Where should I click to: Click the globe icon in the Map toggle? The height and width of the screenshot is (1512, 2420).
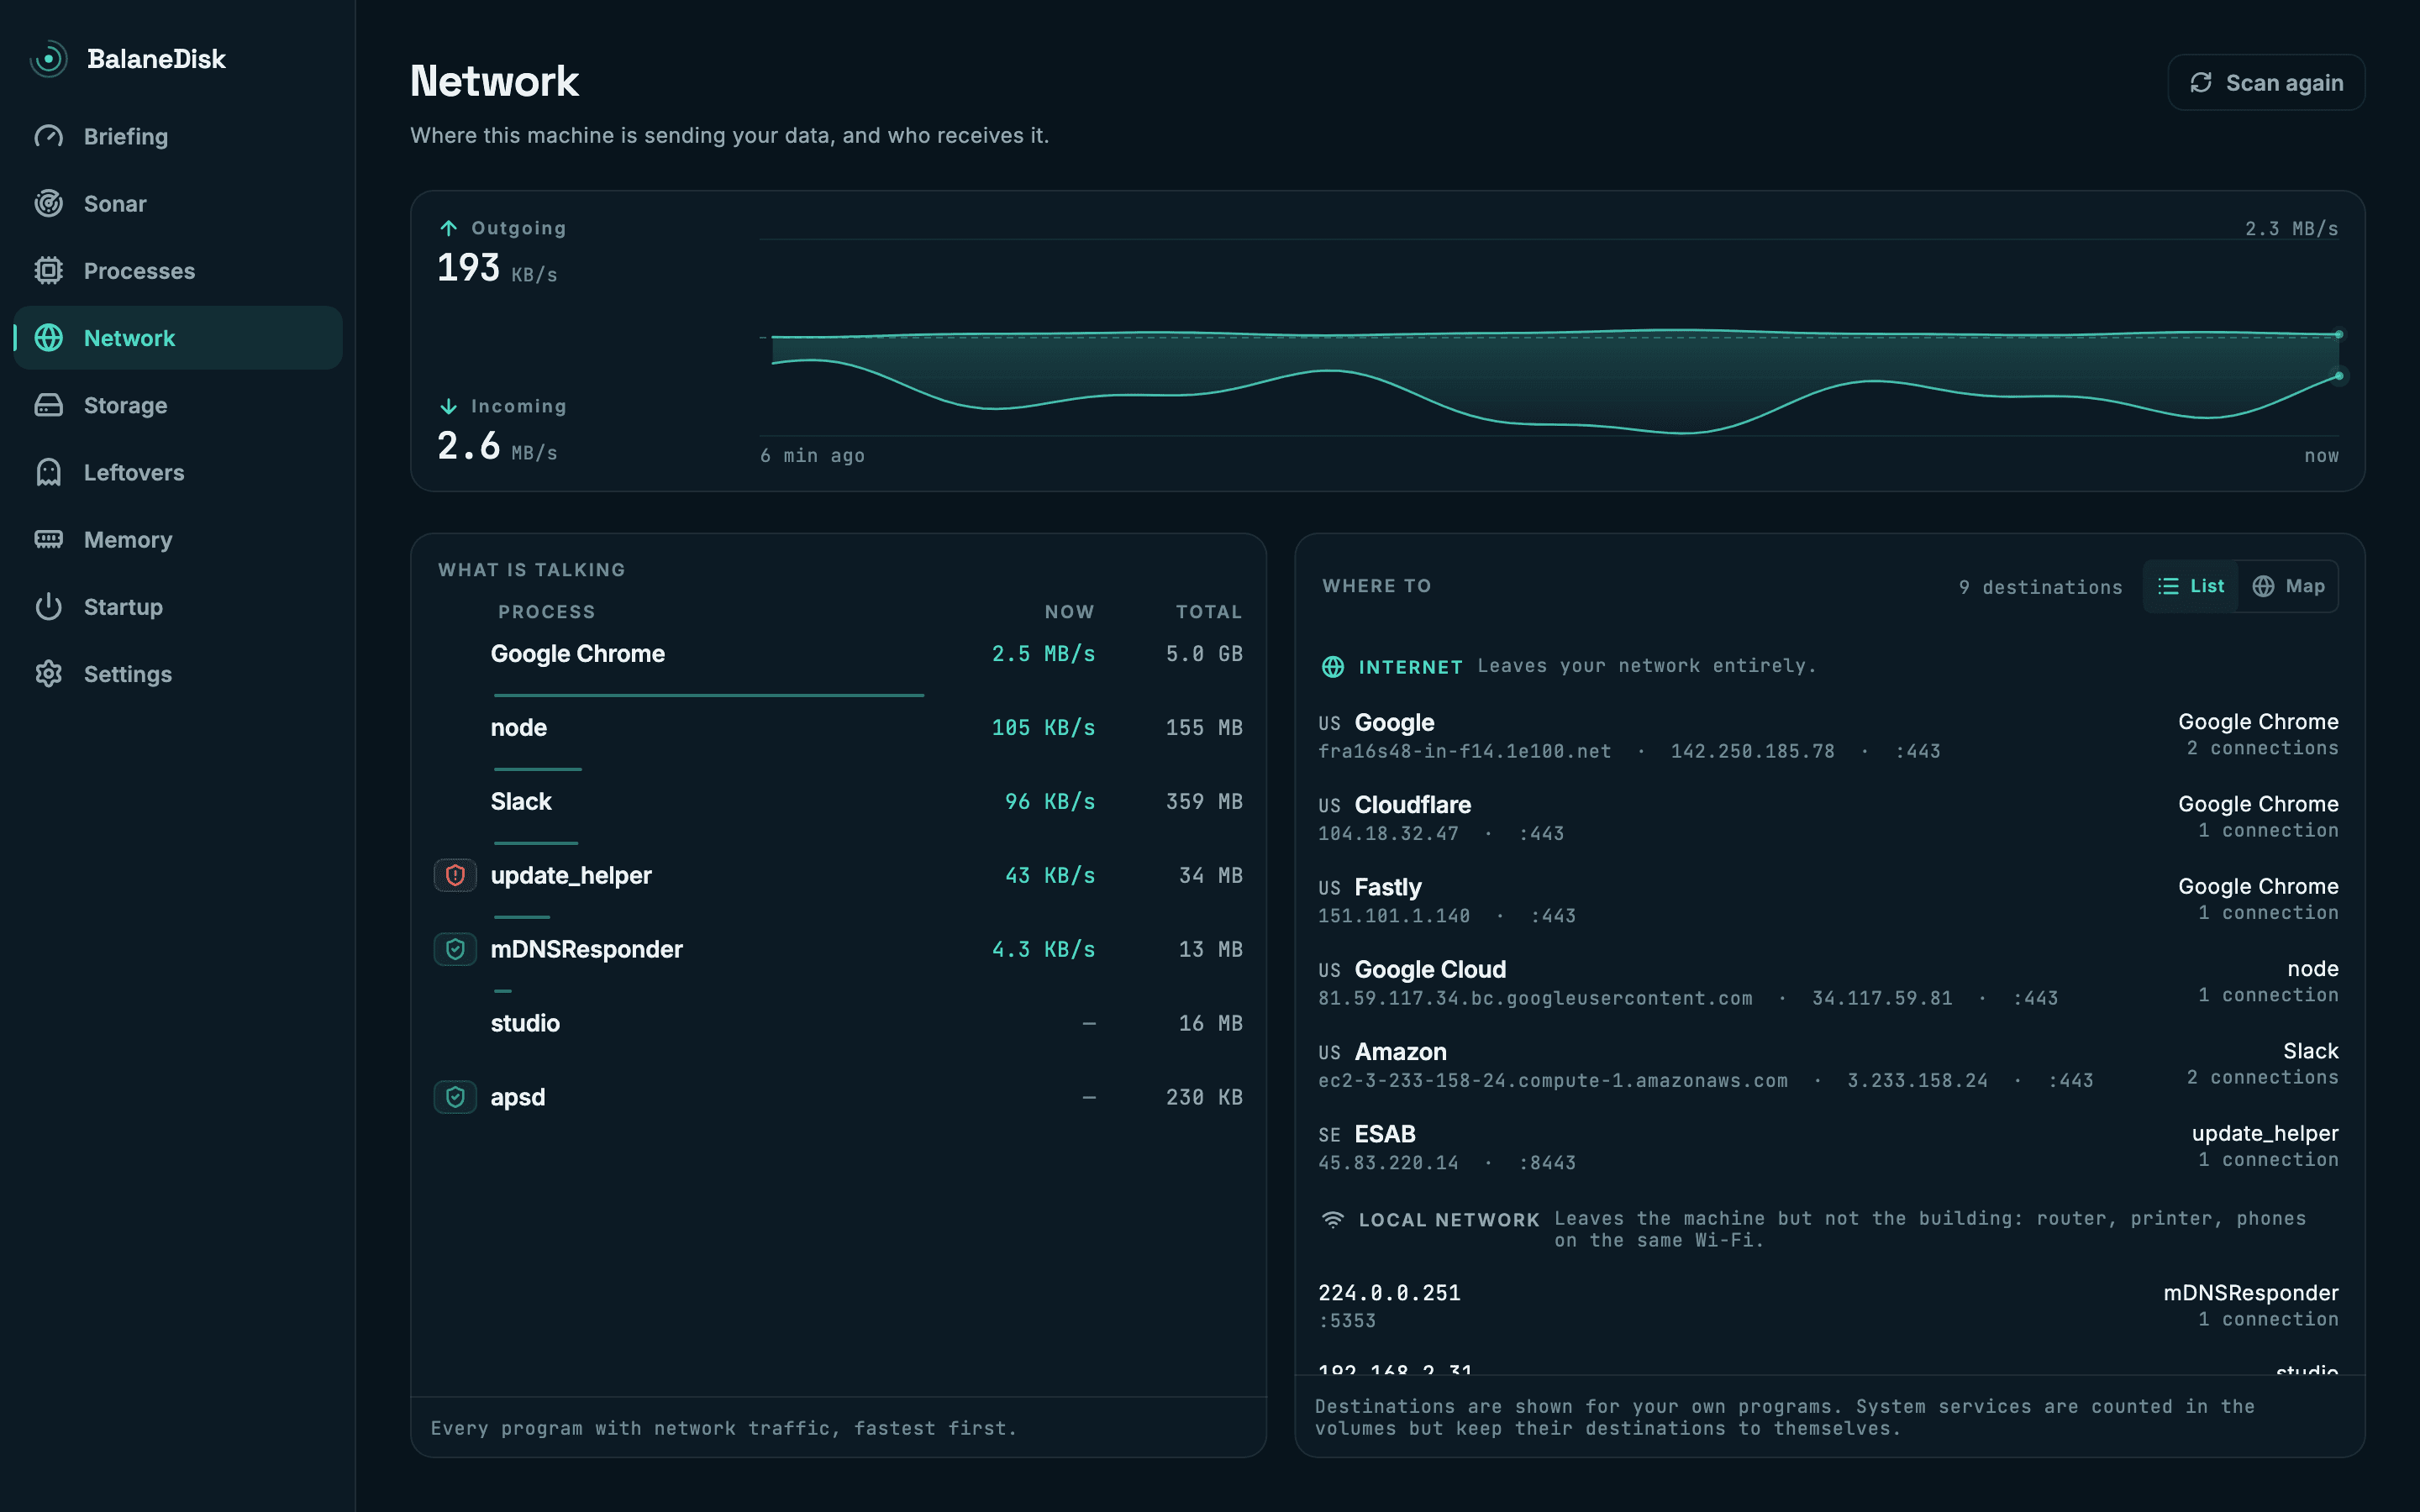tap(2263, 586)
